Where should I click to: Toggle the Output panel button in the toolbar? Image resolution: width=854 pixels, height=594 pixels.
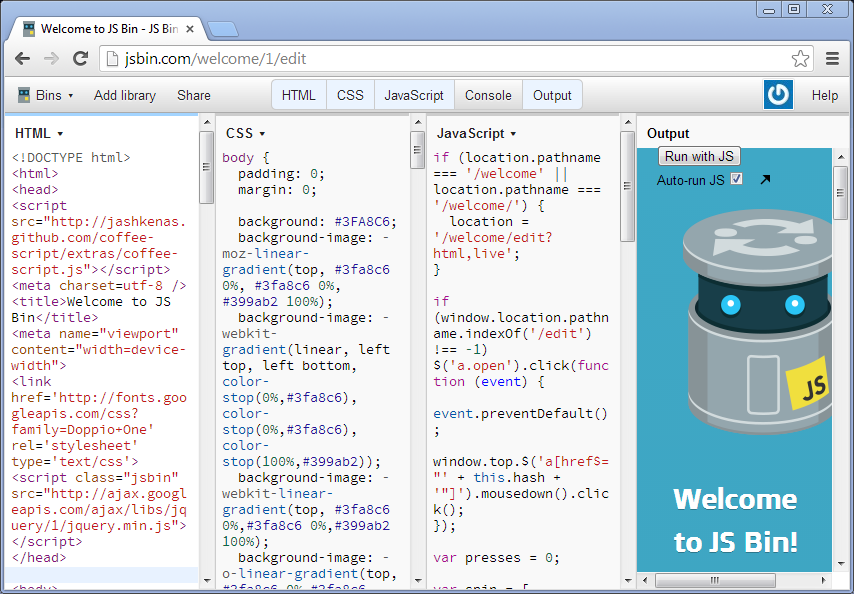(552, 95)
